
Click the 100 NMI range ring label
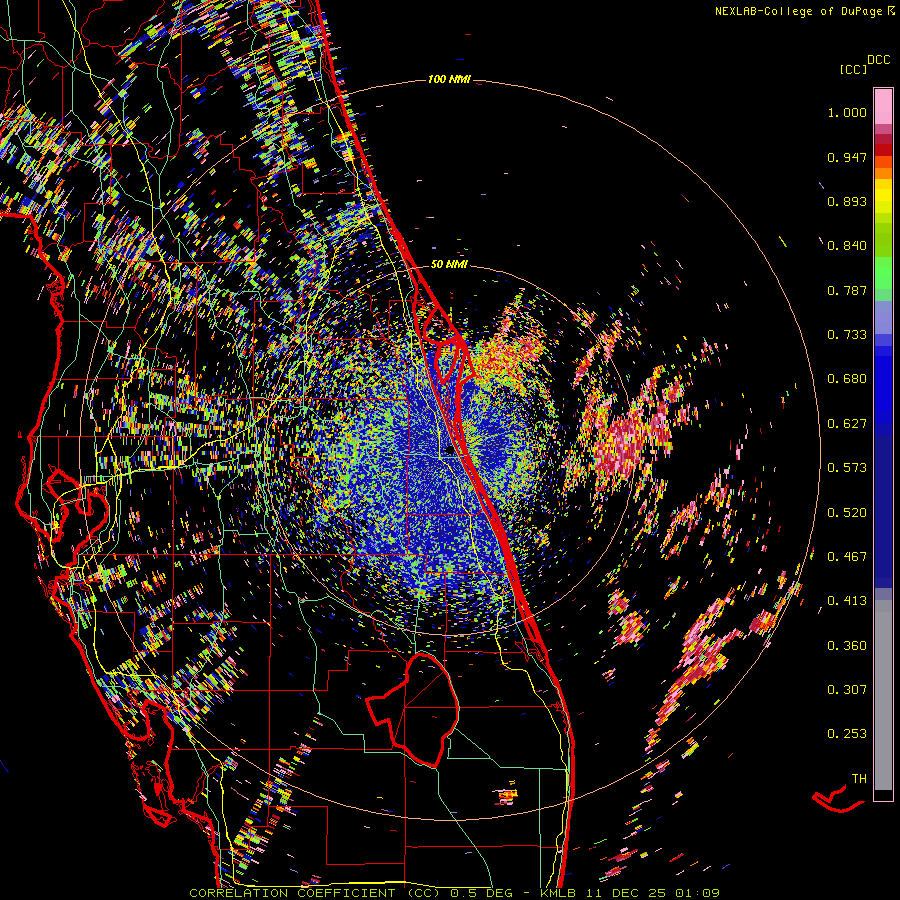449,79
